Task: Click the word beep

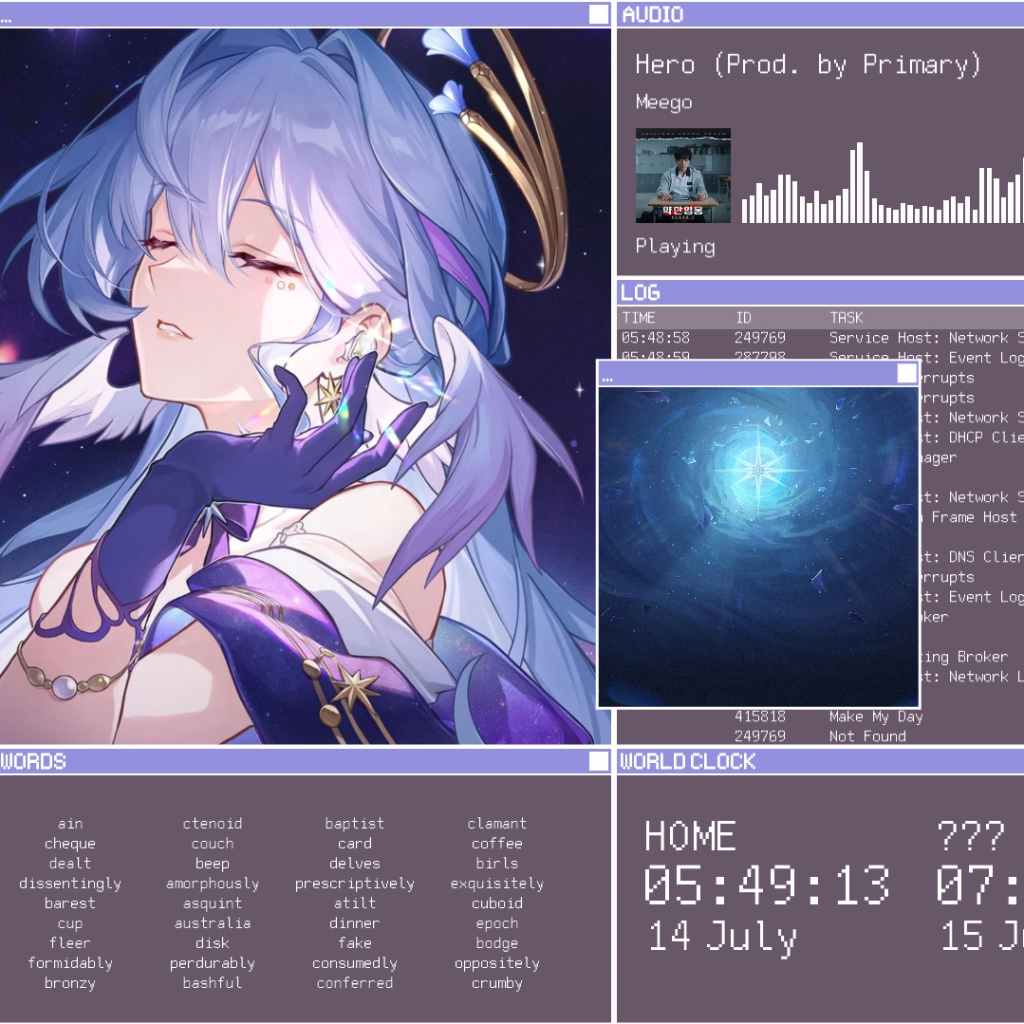Action: tap(212, 864)
